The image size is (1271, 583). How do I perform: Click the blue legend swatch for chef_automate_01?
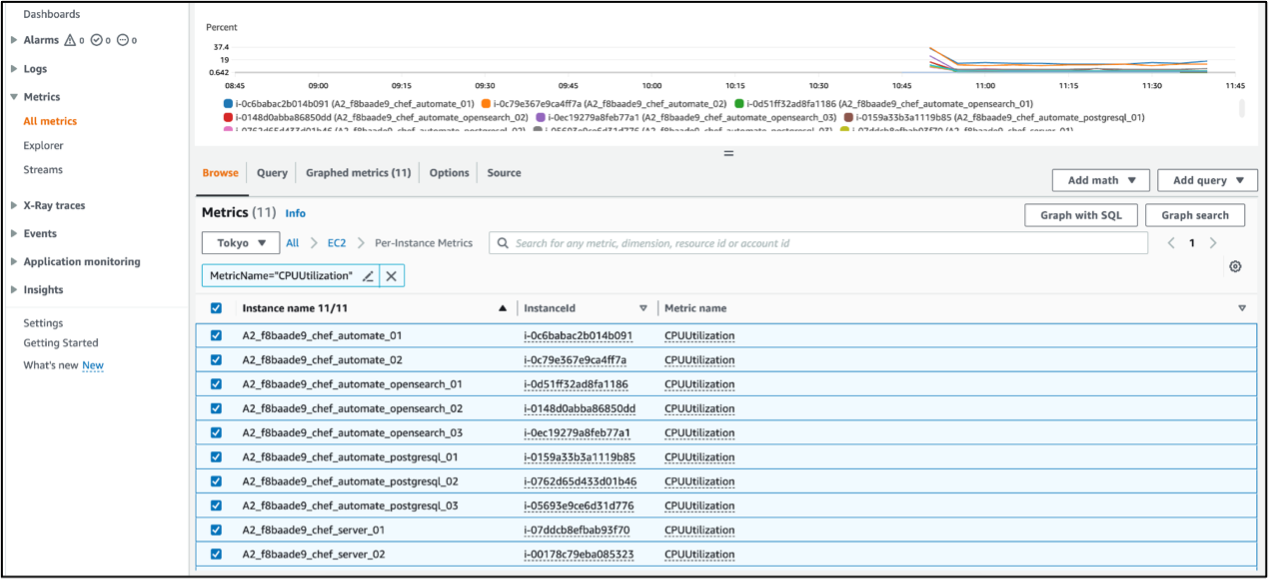click(228, 104)
